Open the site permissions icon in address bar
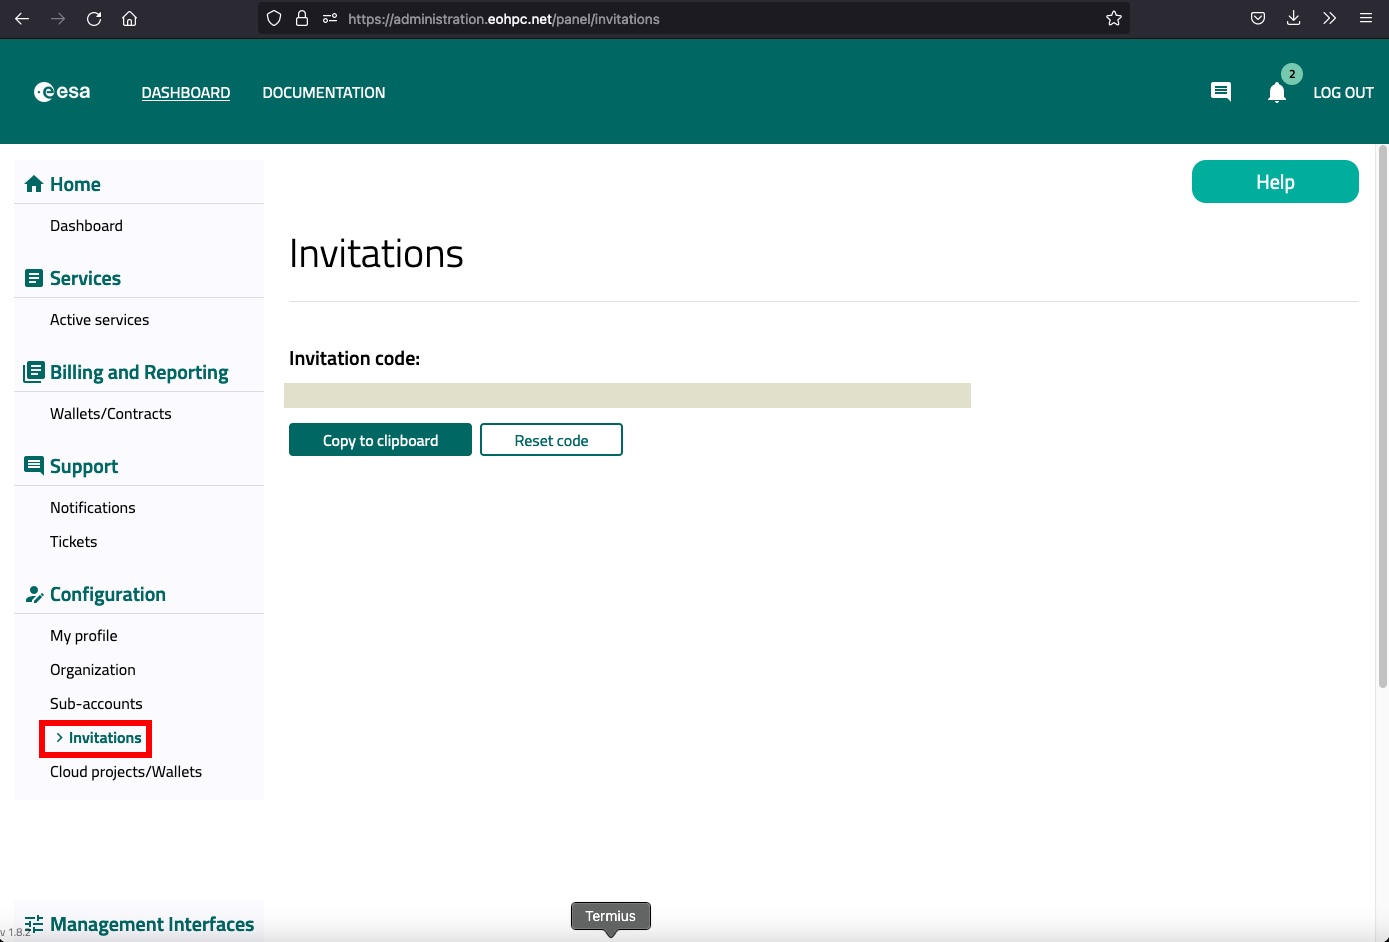Screen dimensions: 1389x942 point(330,18)
